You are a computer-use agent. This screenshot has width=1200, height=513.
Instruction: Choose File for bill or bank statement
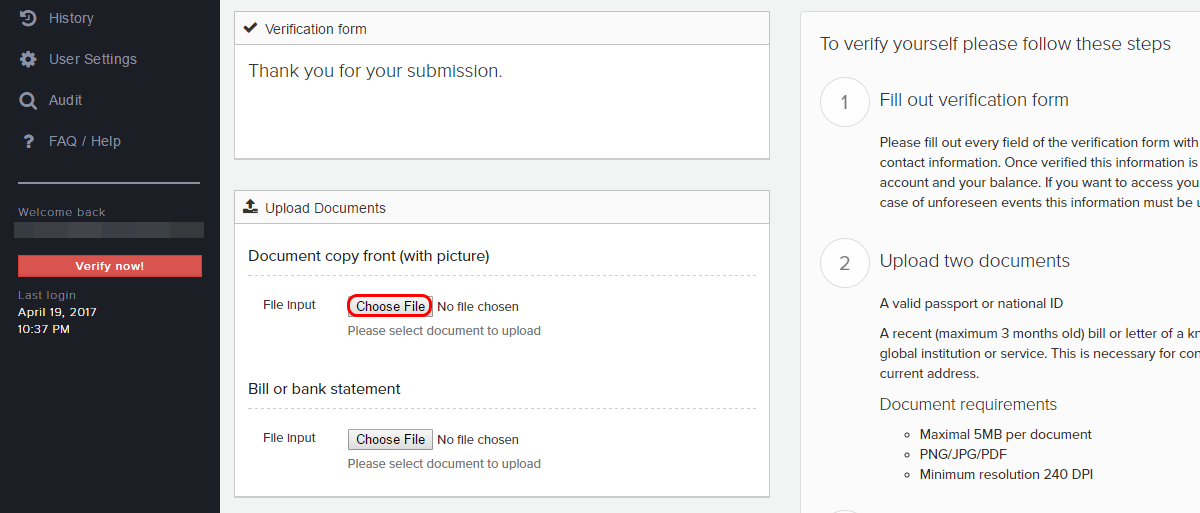point(391,439)
